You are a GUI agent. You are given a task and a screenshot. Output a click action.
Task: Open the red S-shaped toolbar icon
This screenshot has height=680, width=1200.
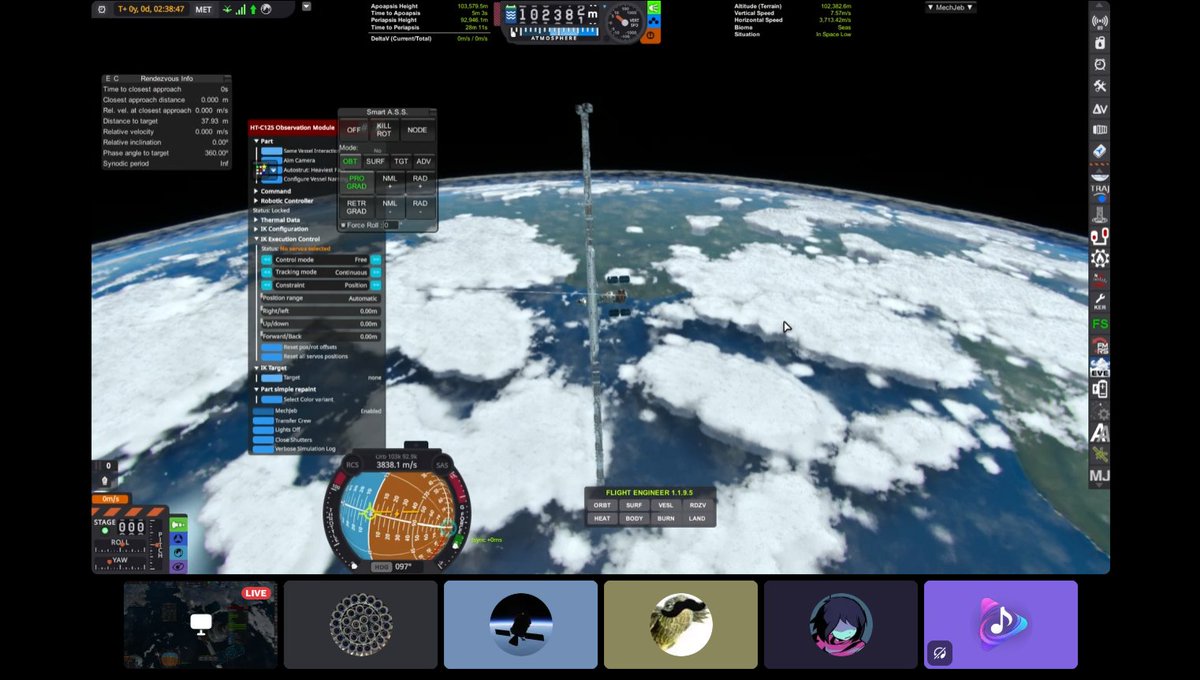(x=1099, y=237)
